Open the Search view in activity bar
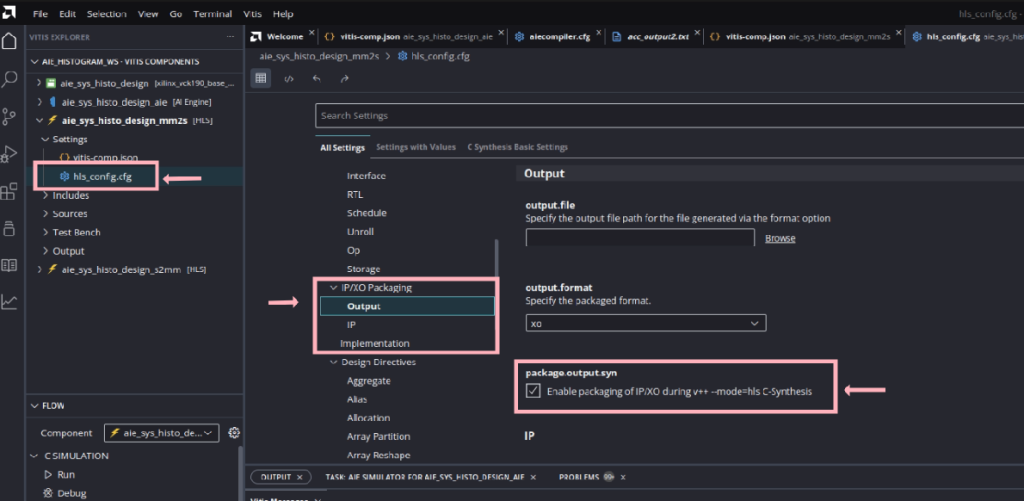 (x=9, y=80)
